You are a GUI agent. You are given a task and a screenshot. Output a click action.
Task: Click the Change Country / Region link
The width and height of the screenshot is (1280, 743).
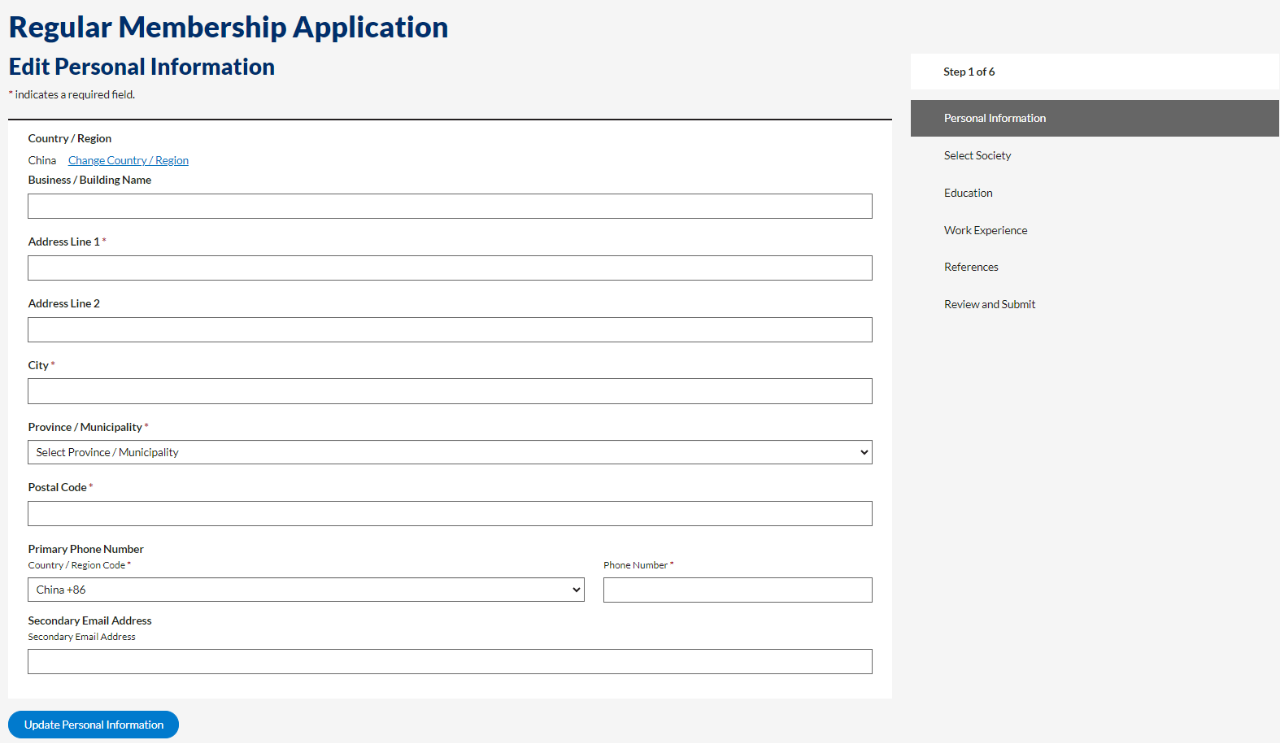pos(128,160)
